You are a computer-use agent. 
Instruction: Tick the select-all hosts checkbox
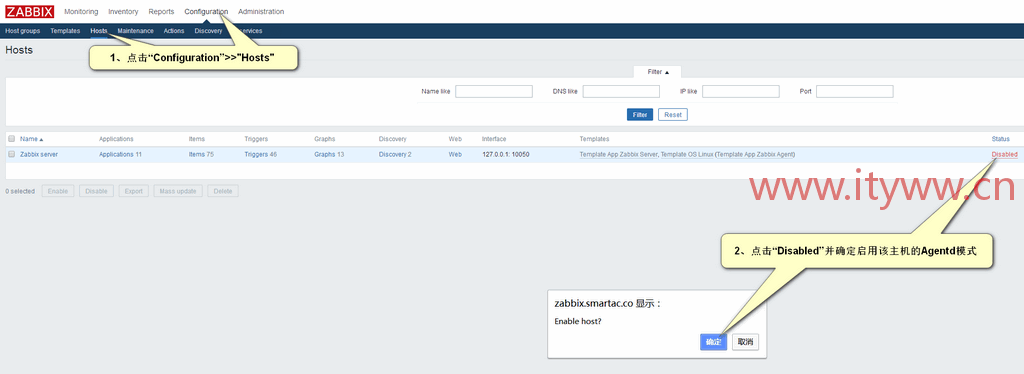coord(11,138)
